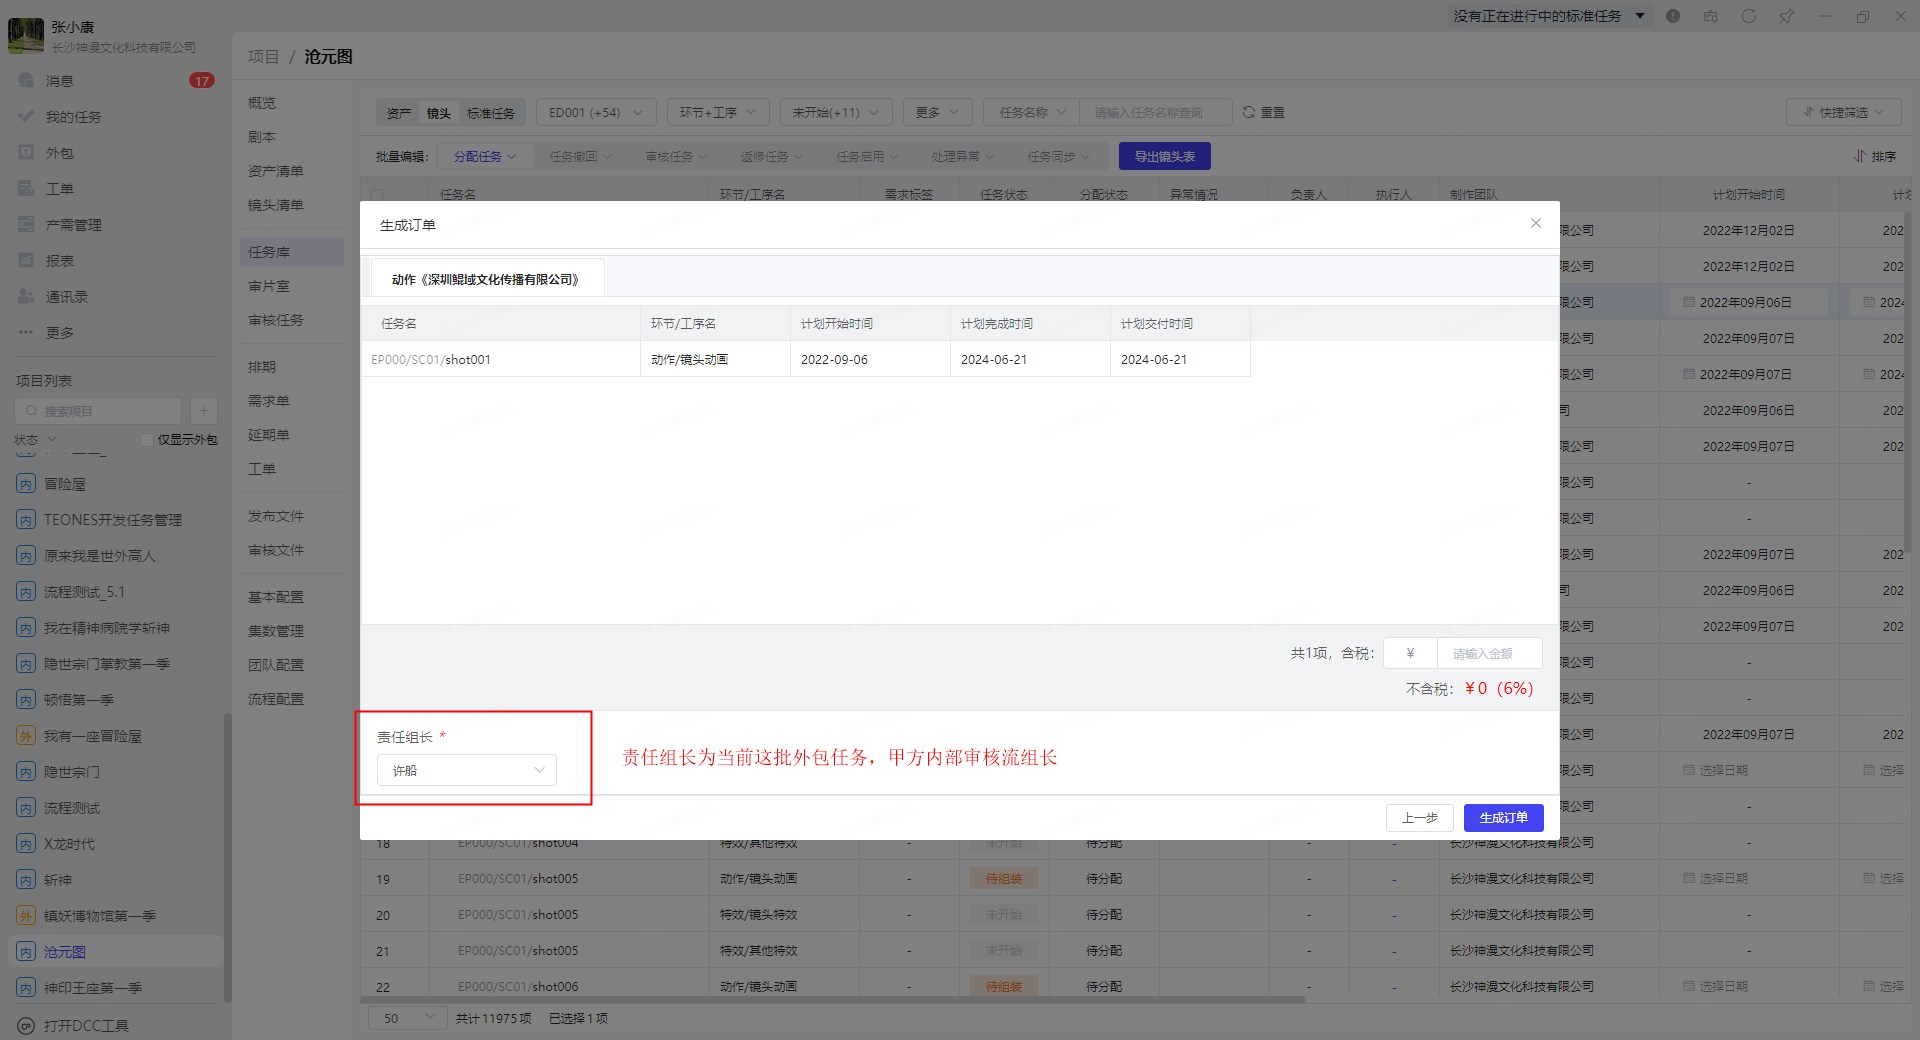This screenshot has height=1040, width=1920.
Task: Click the pin icon in title bar
Action: point(1786,16)
